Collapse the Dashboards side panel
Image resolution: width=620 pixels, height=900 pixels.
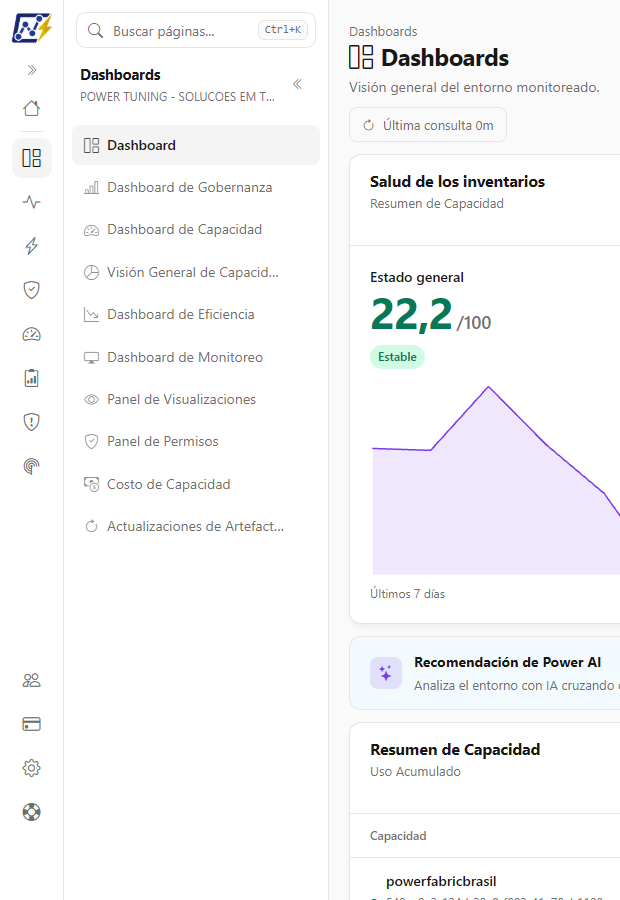coord(297,84)
